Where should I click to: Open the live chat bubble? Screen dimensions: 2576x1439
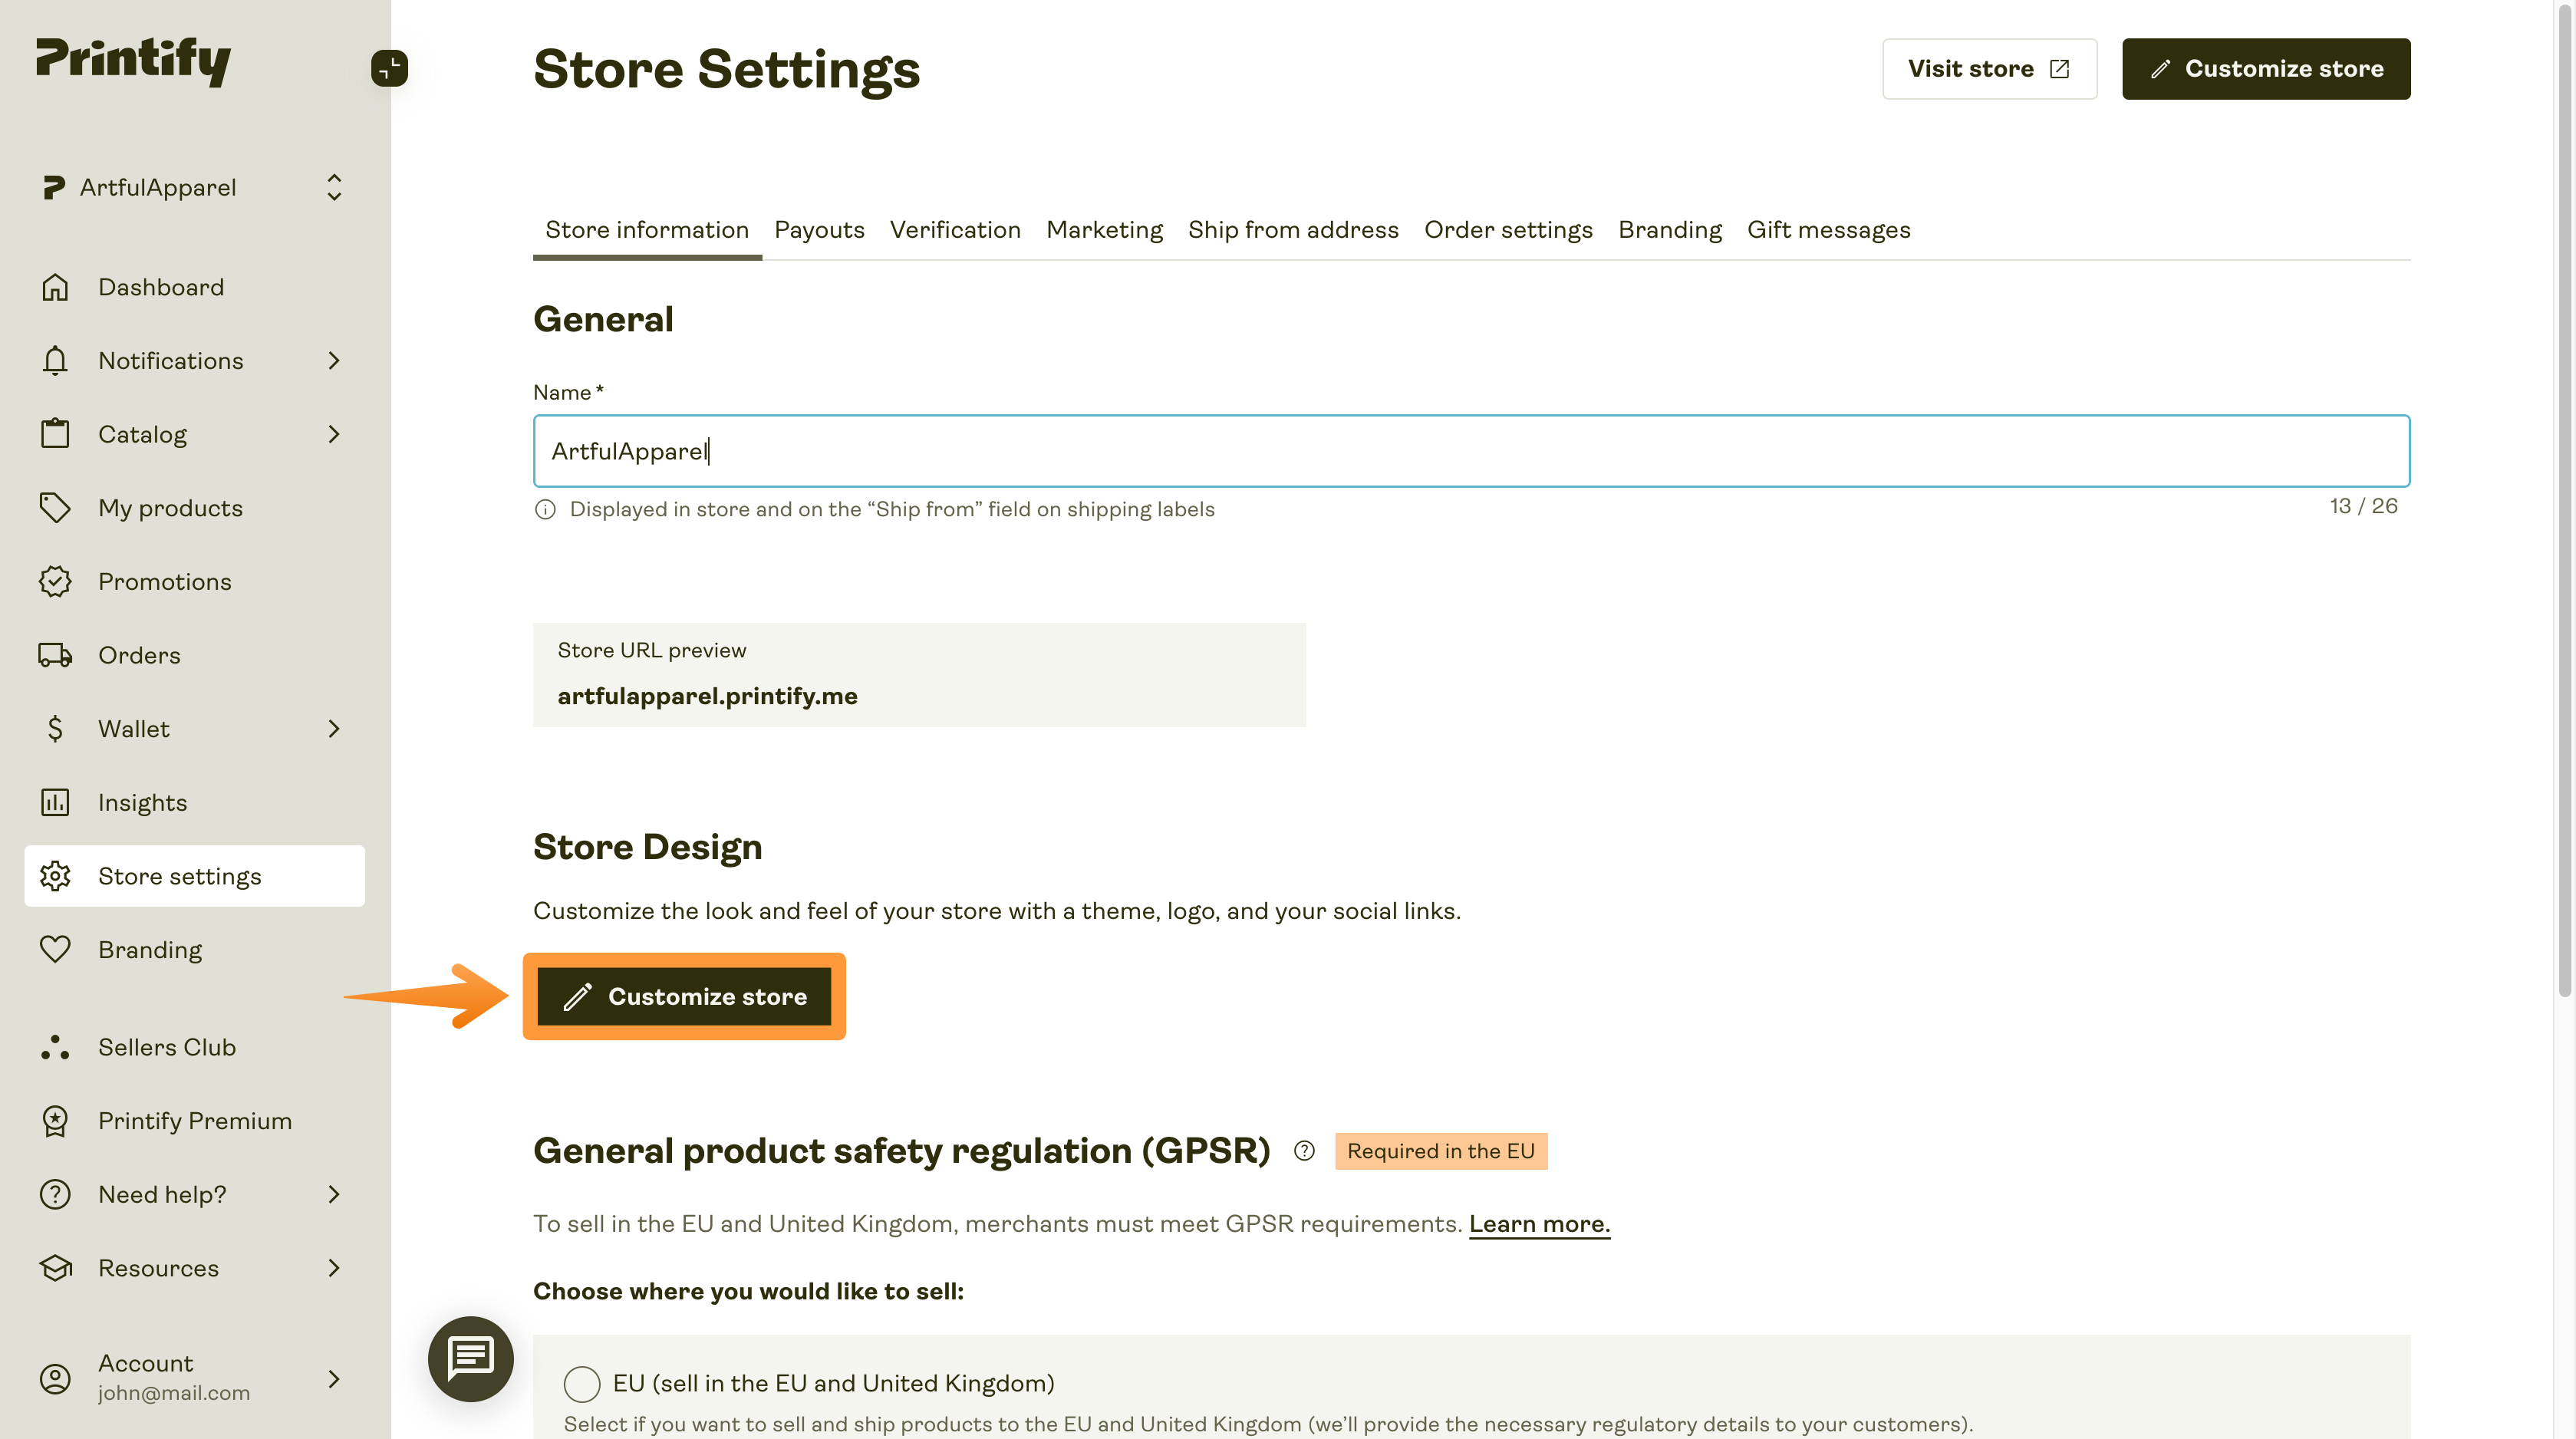[x=470, y=1358]
